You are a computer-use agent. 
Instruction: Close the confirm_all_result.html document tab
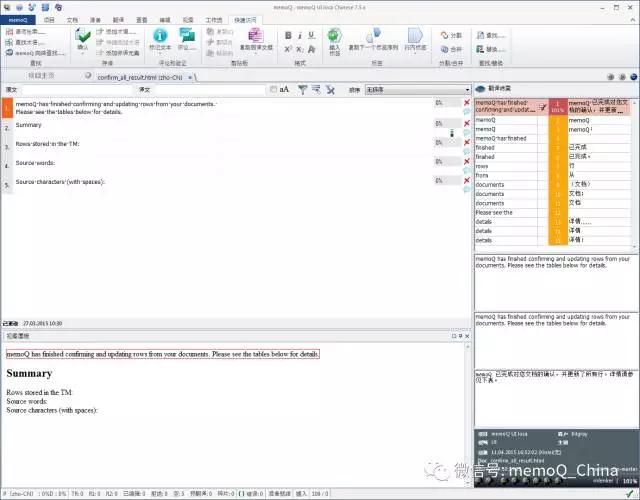coord(190,77)
